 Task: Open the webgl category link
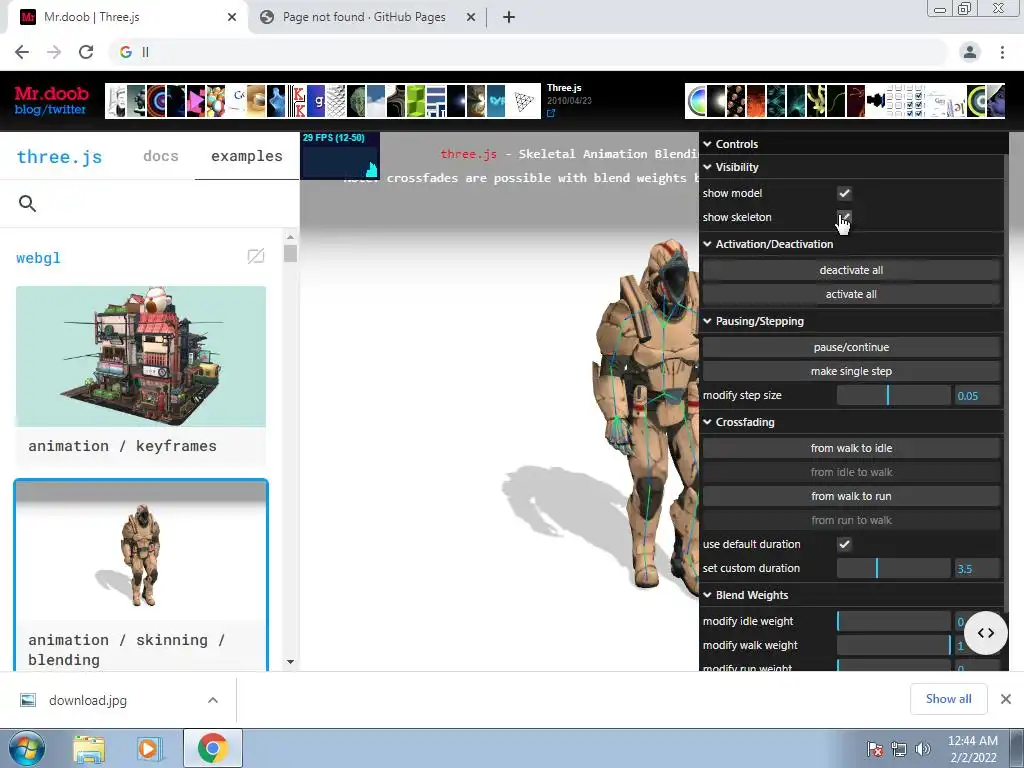tap(38, 258)
